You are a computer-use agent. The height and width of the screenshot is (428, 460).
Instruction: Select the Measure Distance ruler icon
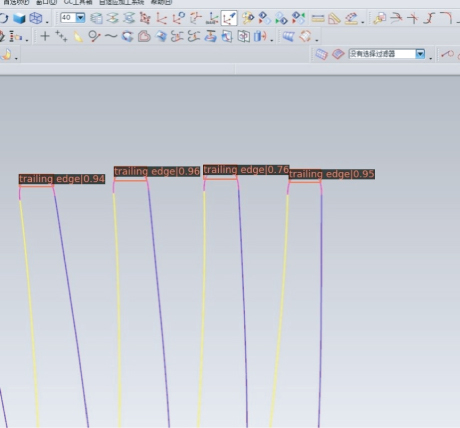click(x=318, y=18)
